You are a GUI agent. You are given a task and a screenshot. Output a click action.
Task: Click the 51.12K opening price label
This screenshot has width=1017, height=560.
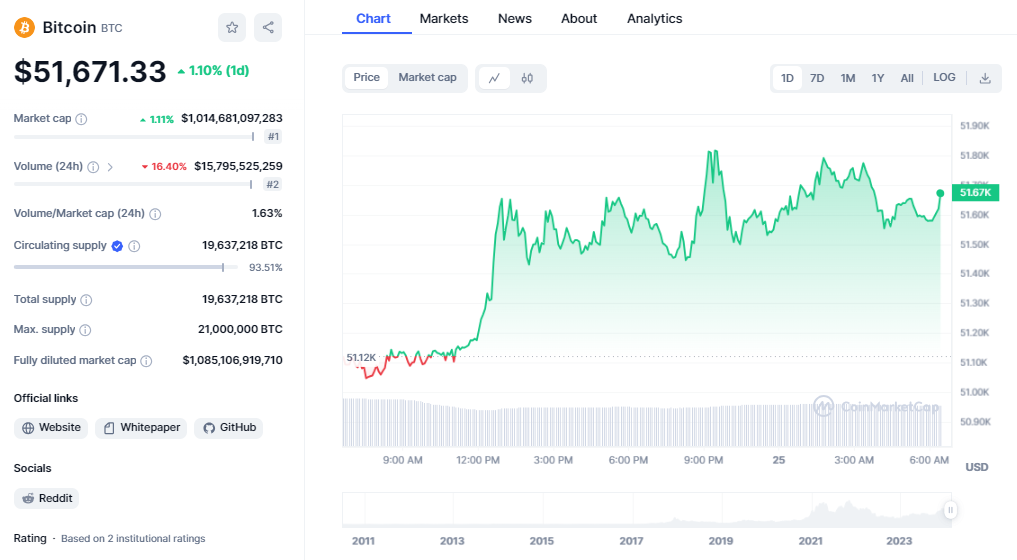tap(361, 358)
